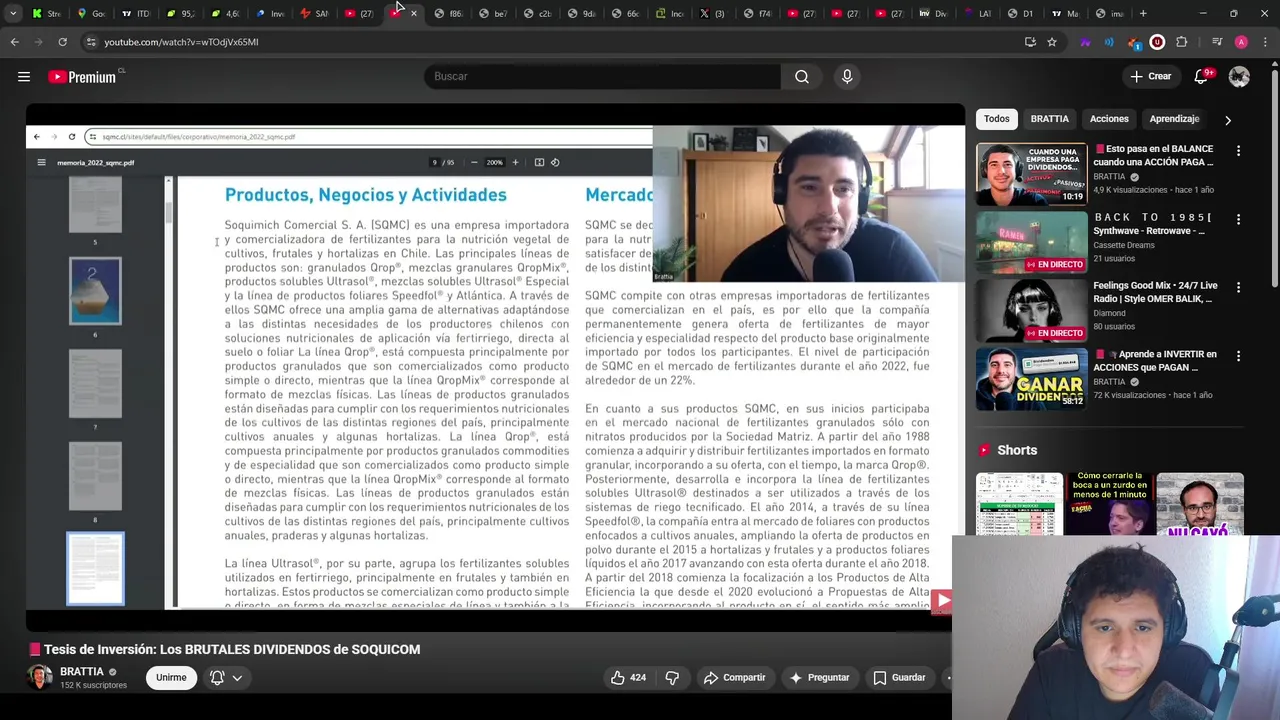Open the YouTube guide hamburger menu
Screen dimensions: 1280x720
24,77
